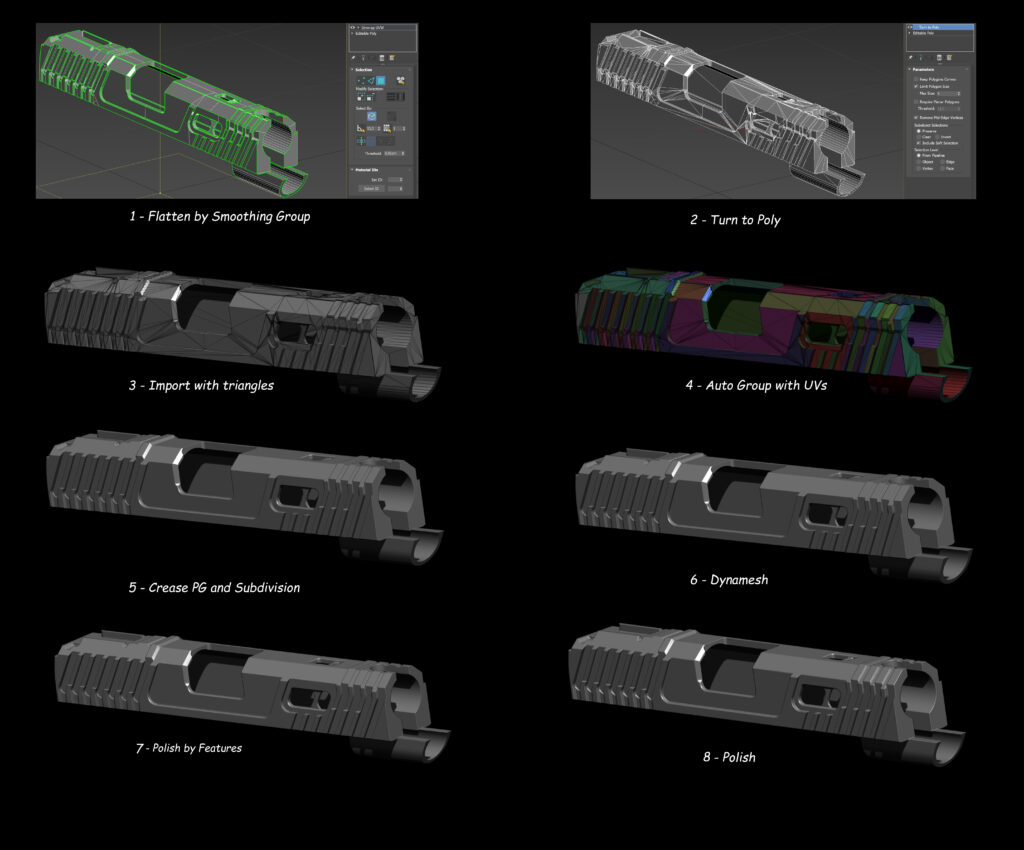Select the Invert radio option
Viewport: 1024px width, 850px height.
[938, 137]
